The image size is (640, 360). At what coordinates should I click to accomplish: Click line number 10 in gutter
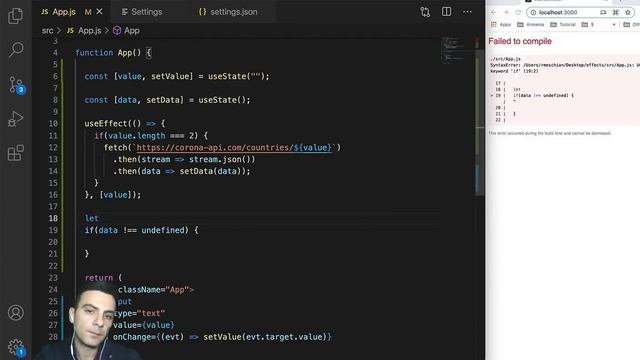click(53, 124)
